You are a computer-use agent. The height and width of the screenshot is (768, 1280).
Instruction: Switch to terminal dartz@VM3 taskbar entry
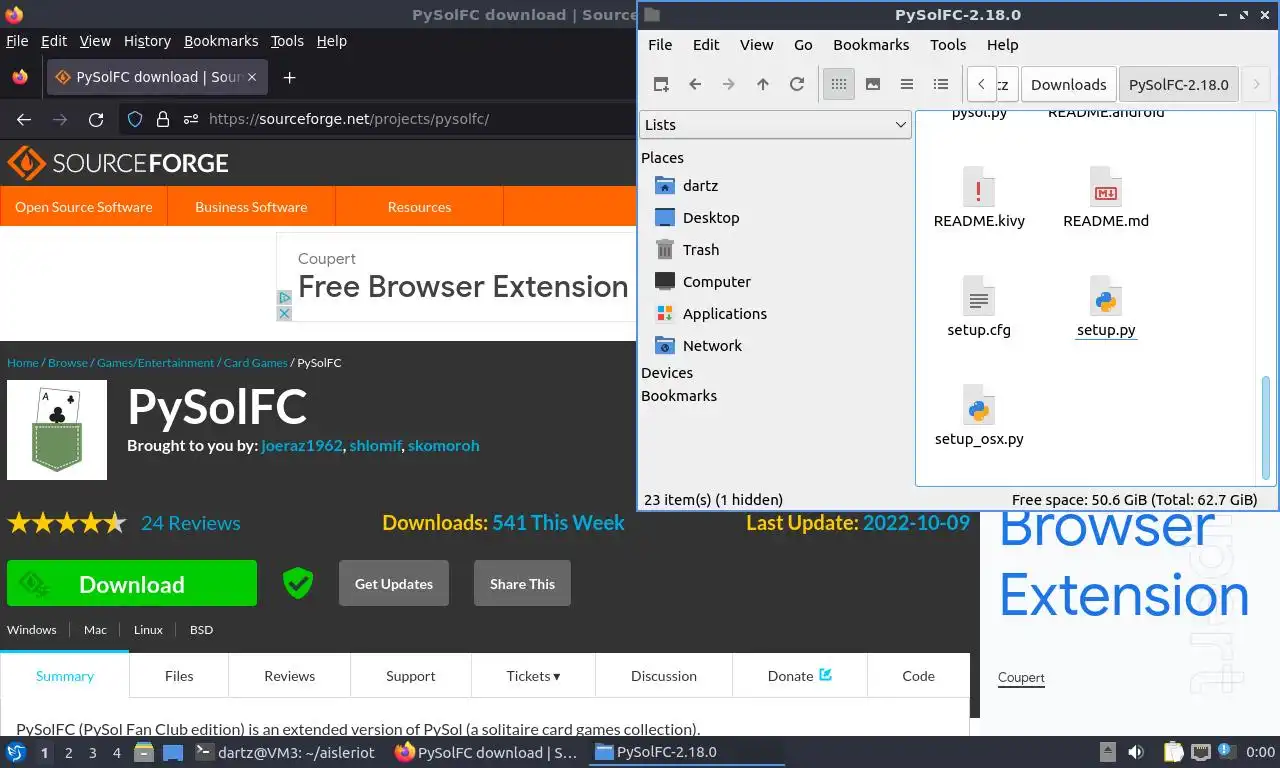(287, 752)
